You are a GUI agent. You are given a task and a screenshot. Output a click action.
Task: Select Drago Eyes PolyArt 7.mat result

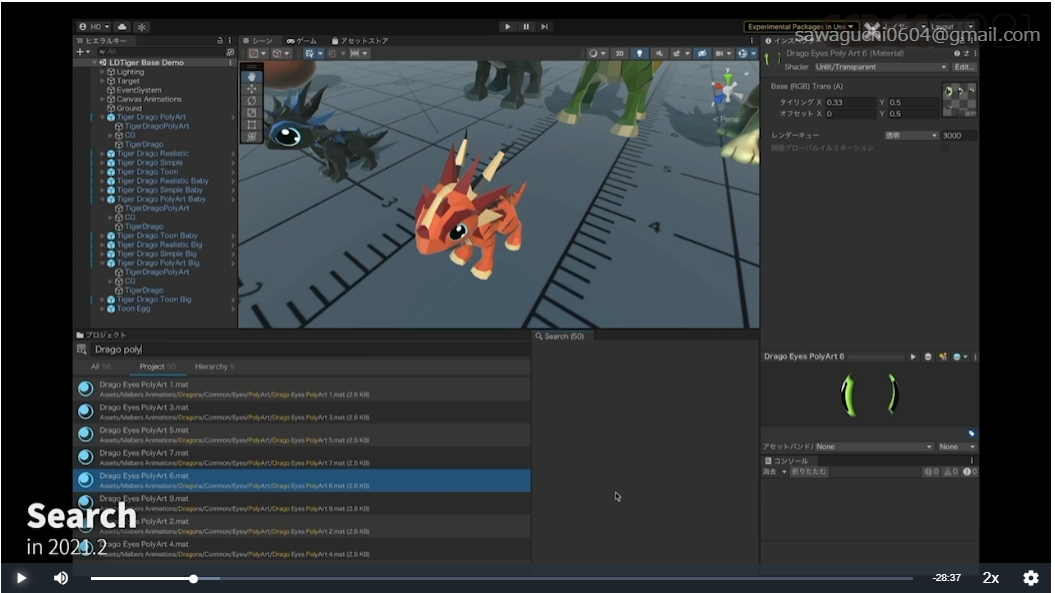[x=301, y=458]
